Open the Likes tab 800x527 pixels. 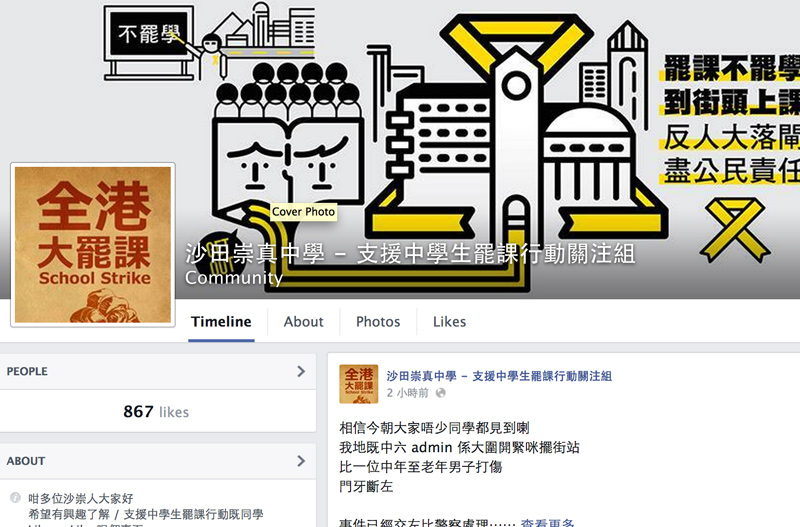(x=449, y=322)
